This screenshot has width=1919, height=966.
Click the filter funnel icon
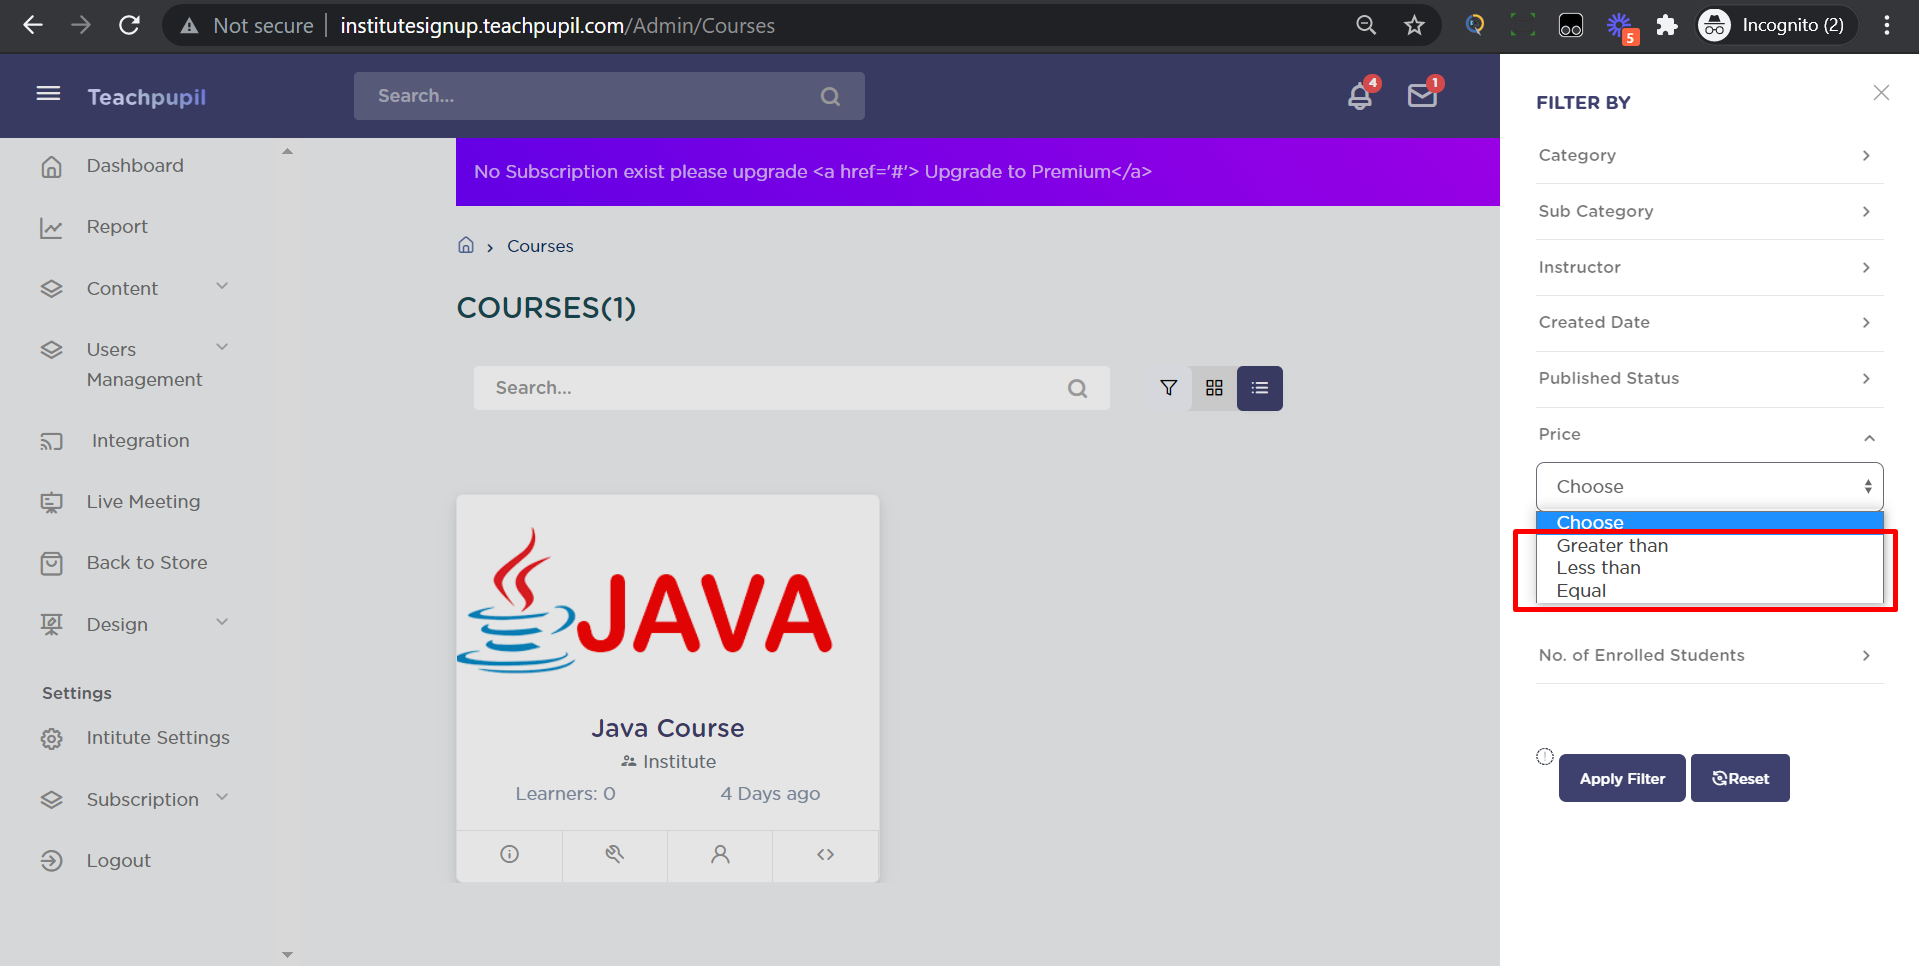(x=1168, y=388)
